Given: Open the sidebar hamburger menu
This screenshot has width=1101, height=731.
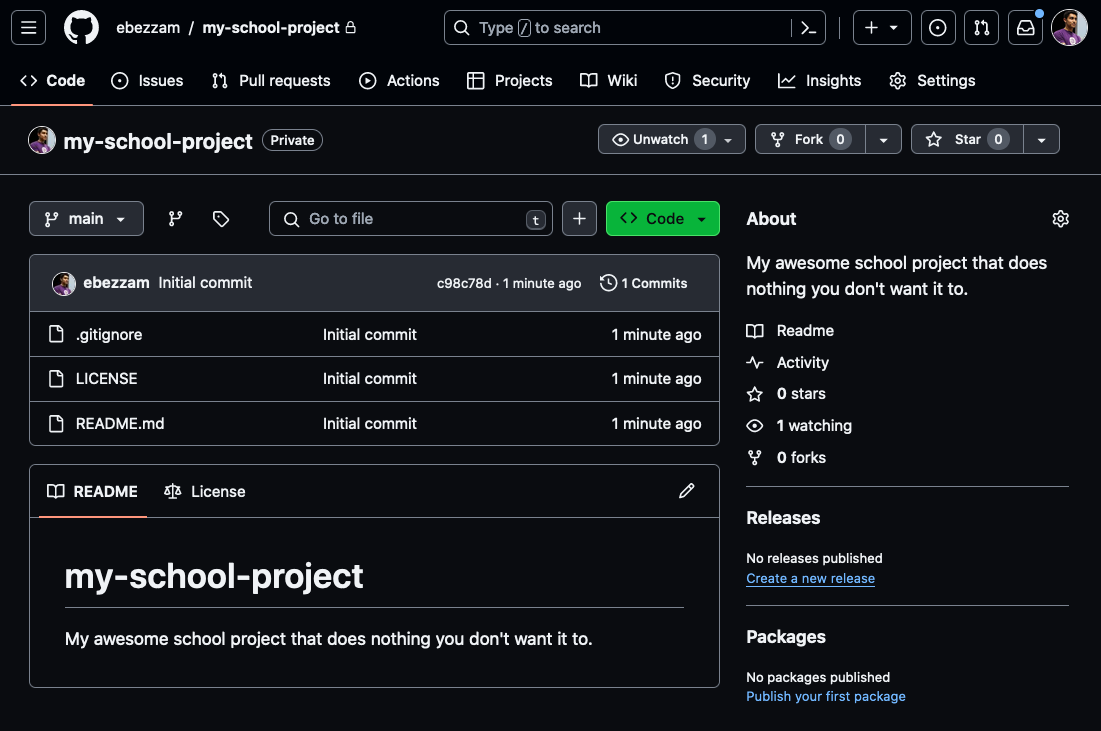Looking at the screenshot, I should click(27, 27).
